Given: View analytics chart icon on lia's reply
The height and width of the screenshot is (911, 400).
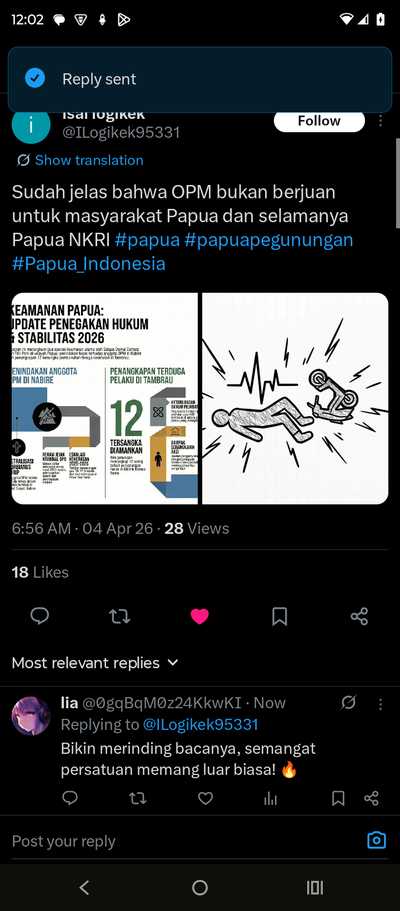Looking at the screenshot, I should 270,799.
